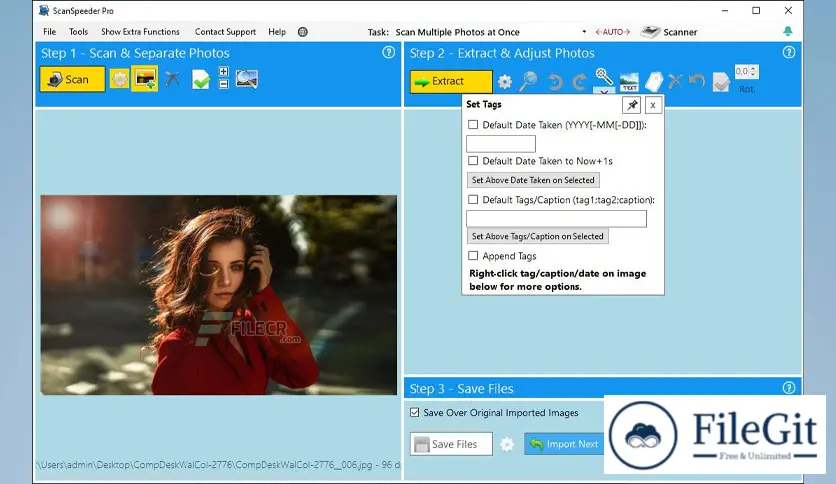Viewport: 836px width, 484px height.
Task: Click the Scanner selector button
Action: (669, 32)
